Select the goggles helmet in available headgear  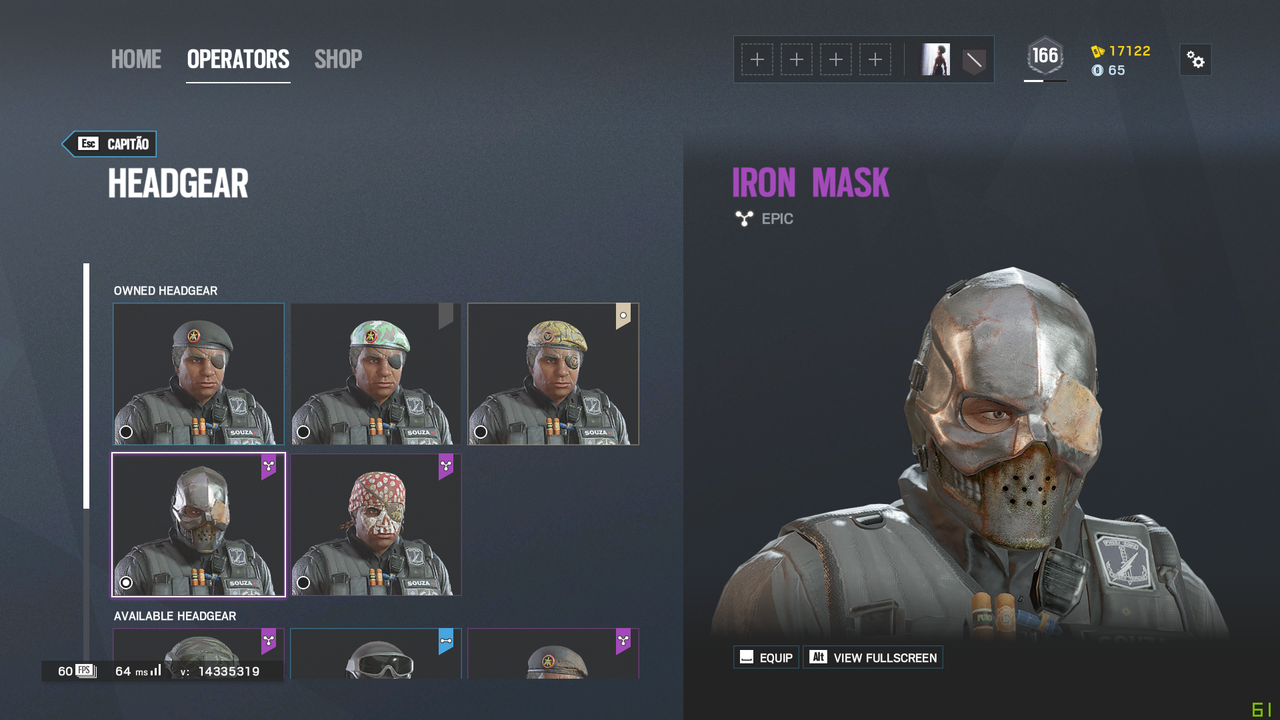click(x=376, y=654)
